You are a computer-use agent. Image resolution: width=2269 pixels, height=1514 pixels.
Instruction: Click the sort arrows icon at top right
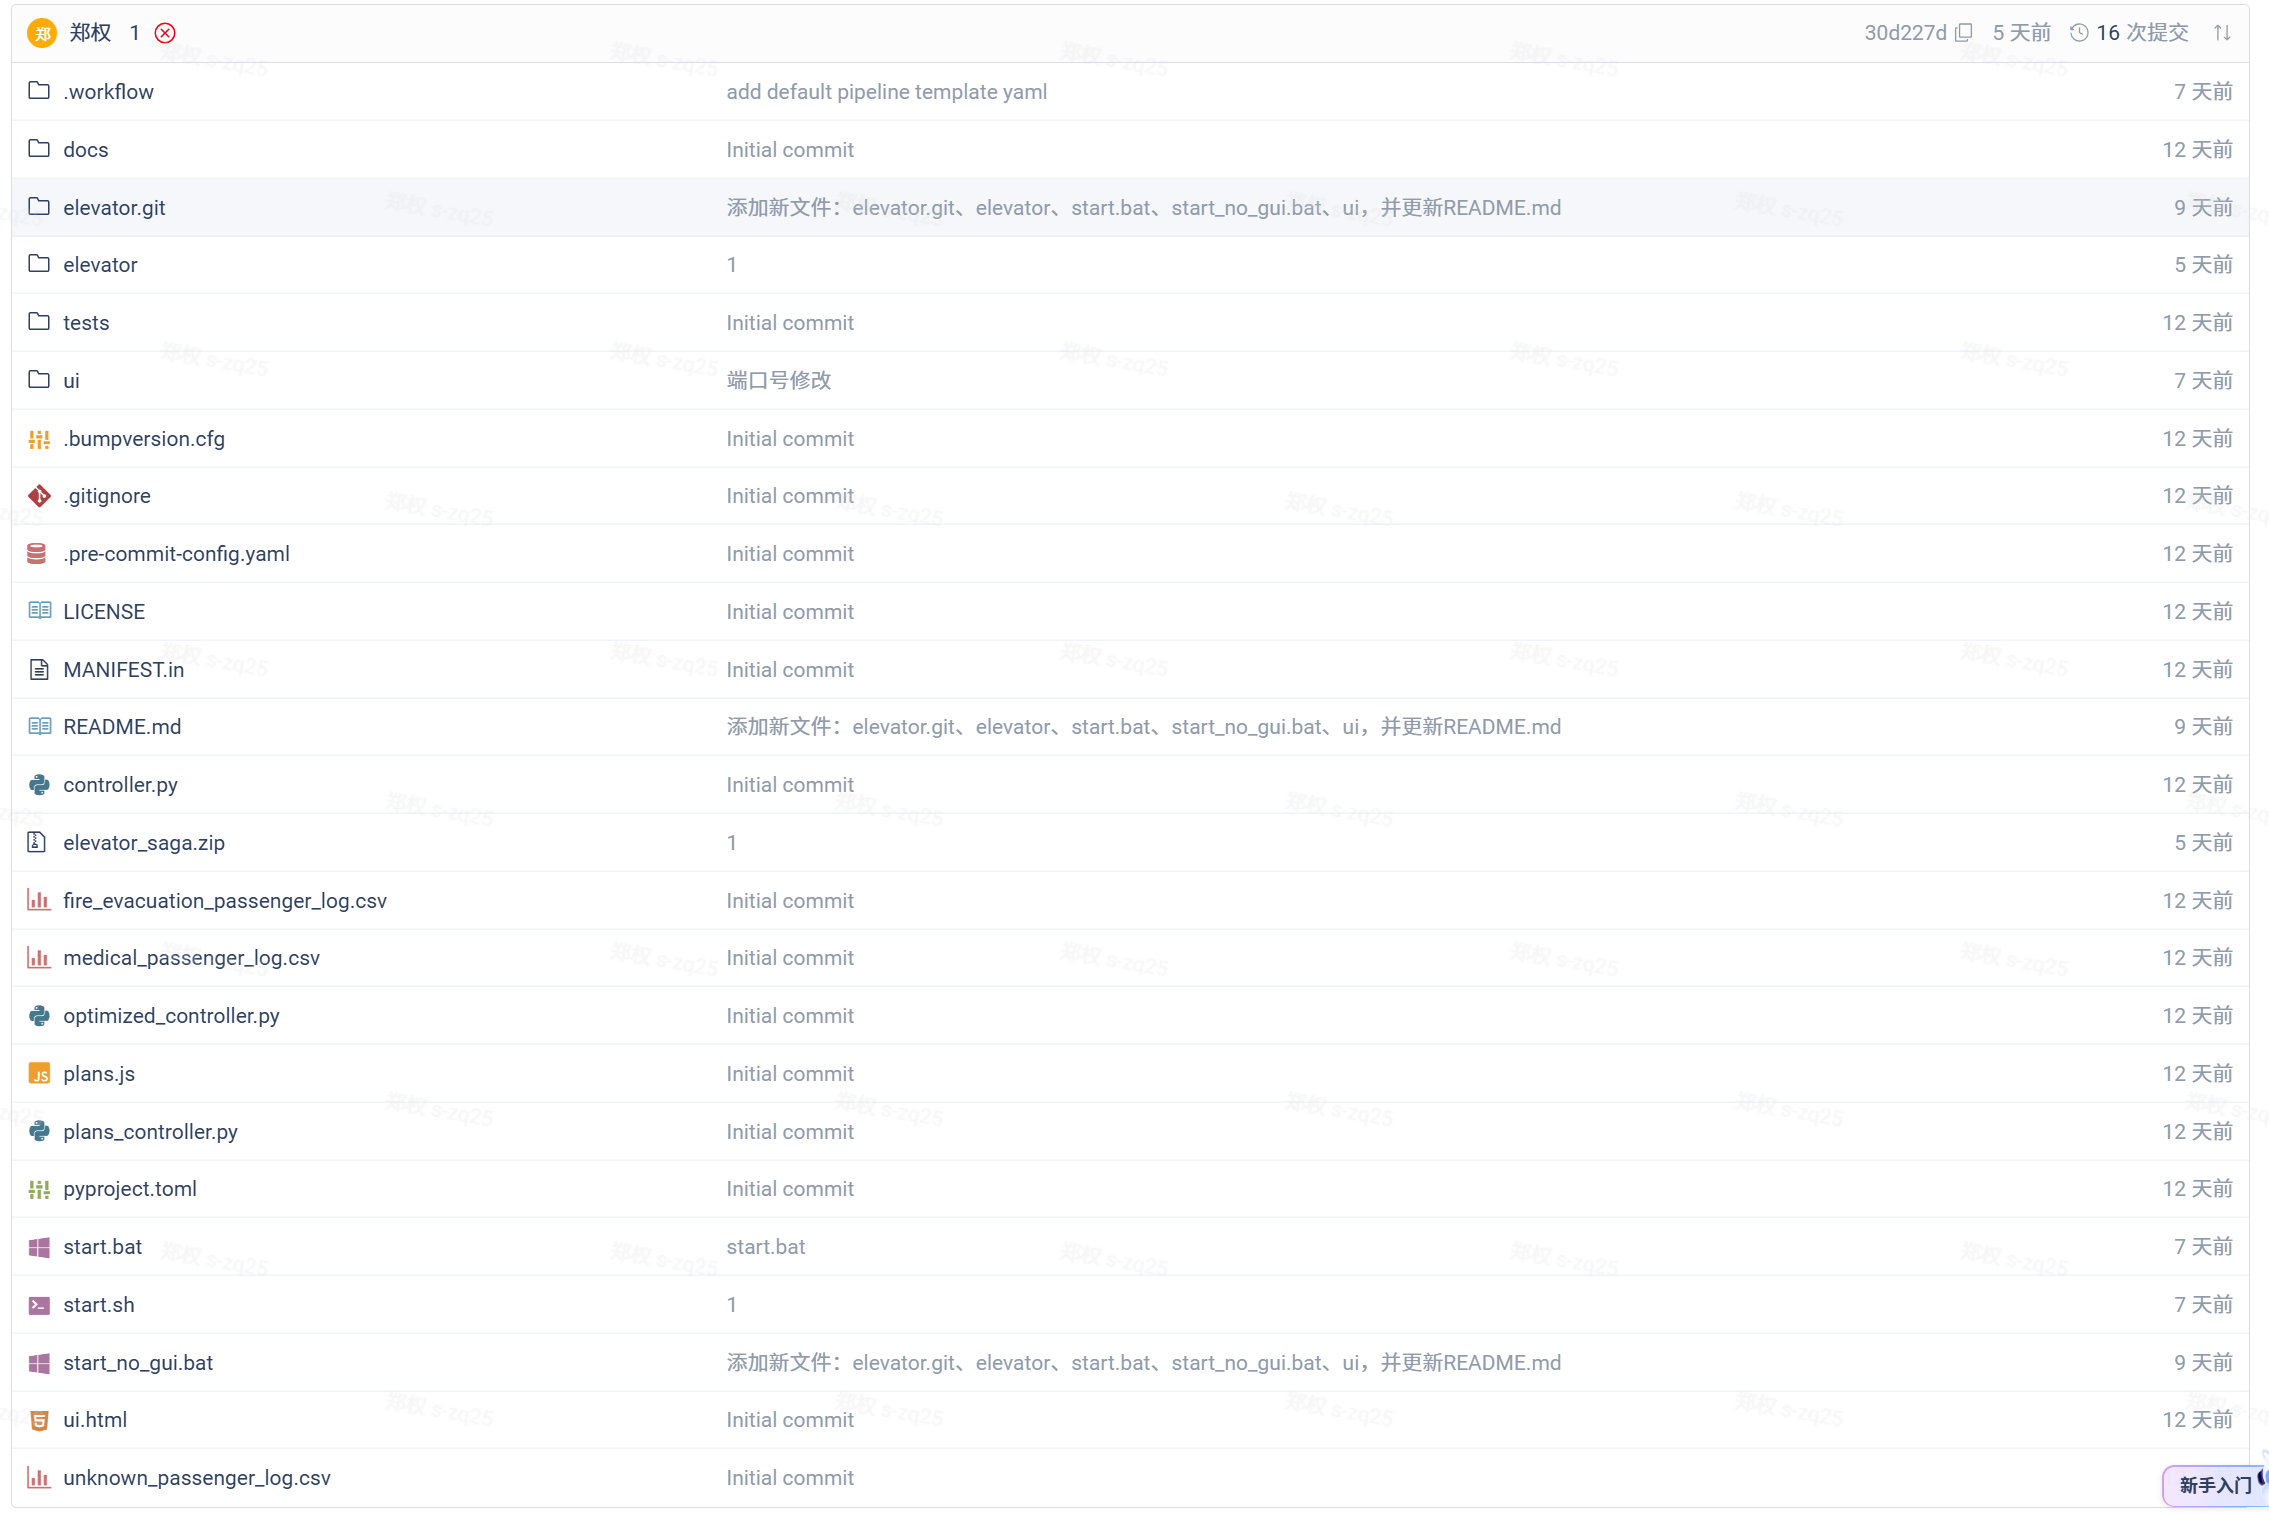pos(2222,33)
